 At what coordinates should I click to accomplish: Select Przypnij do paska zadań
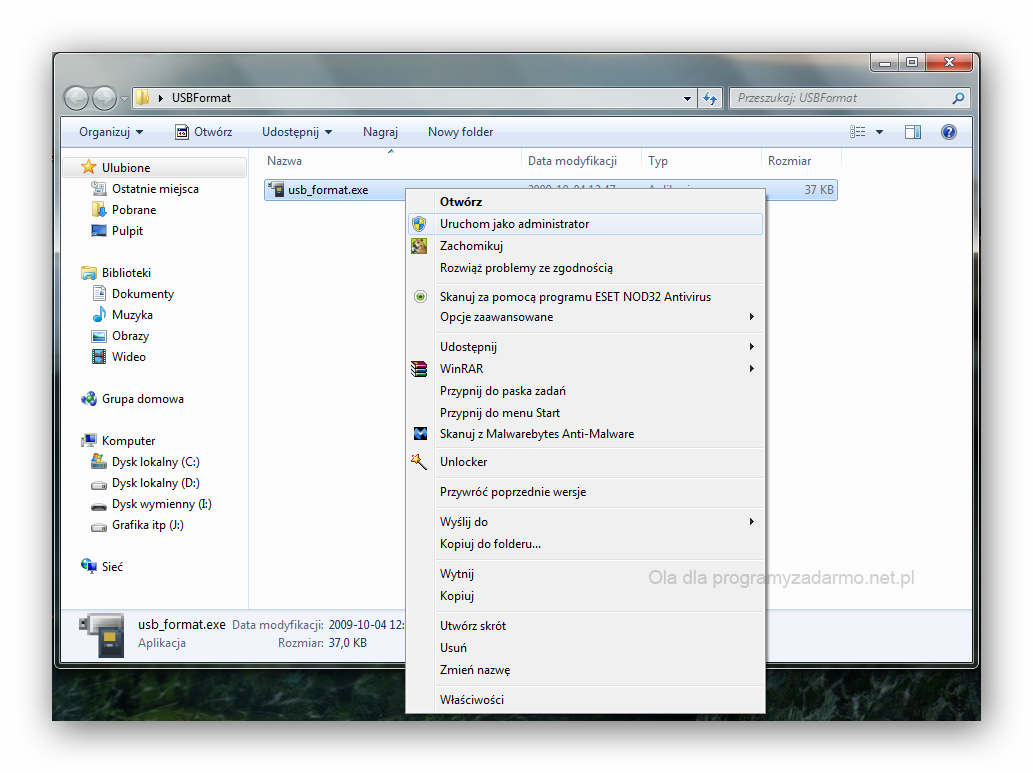pyautogui.click(x=585, y=391)
